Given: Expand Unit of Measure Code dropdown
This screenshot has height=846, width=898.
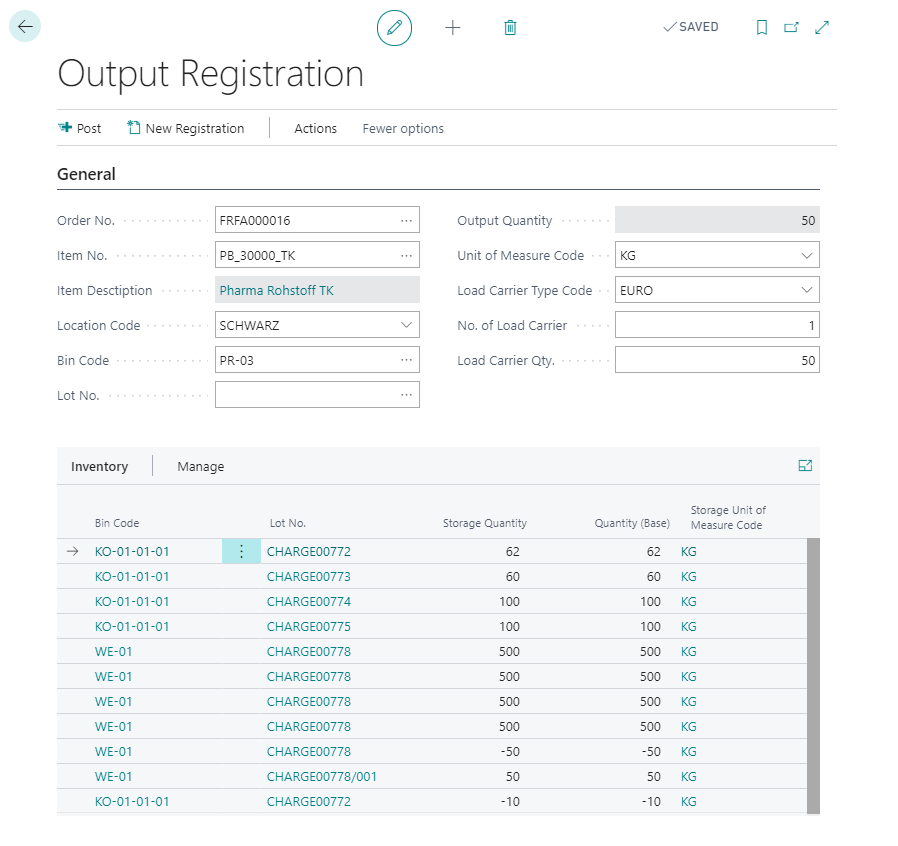Looking at the screenshot, I should 807,255.
